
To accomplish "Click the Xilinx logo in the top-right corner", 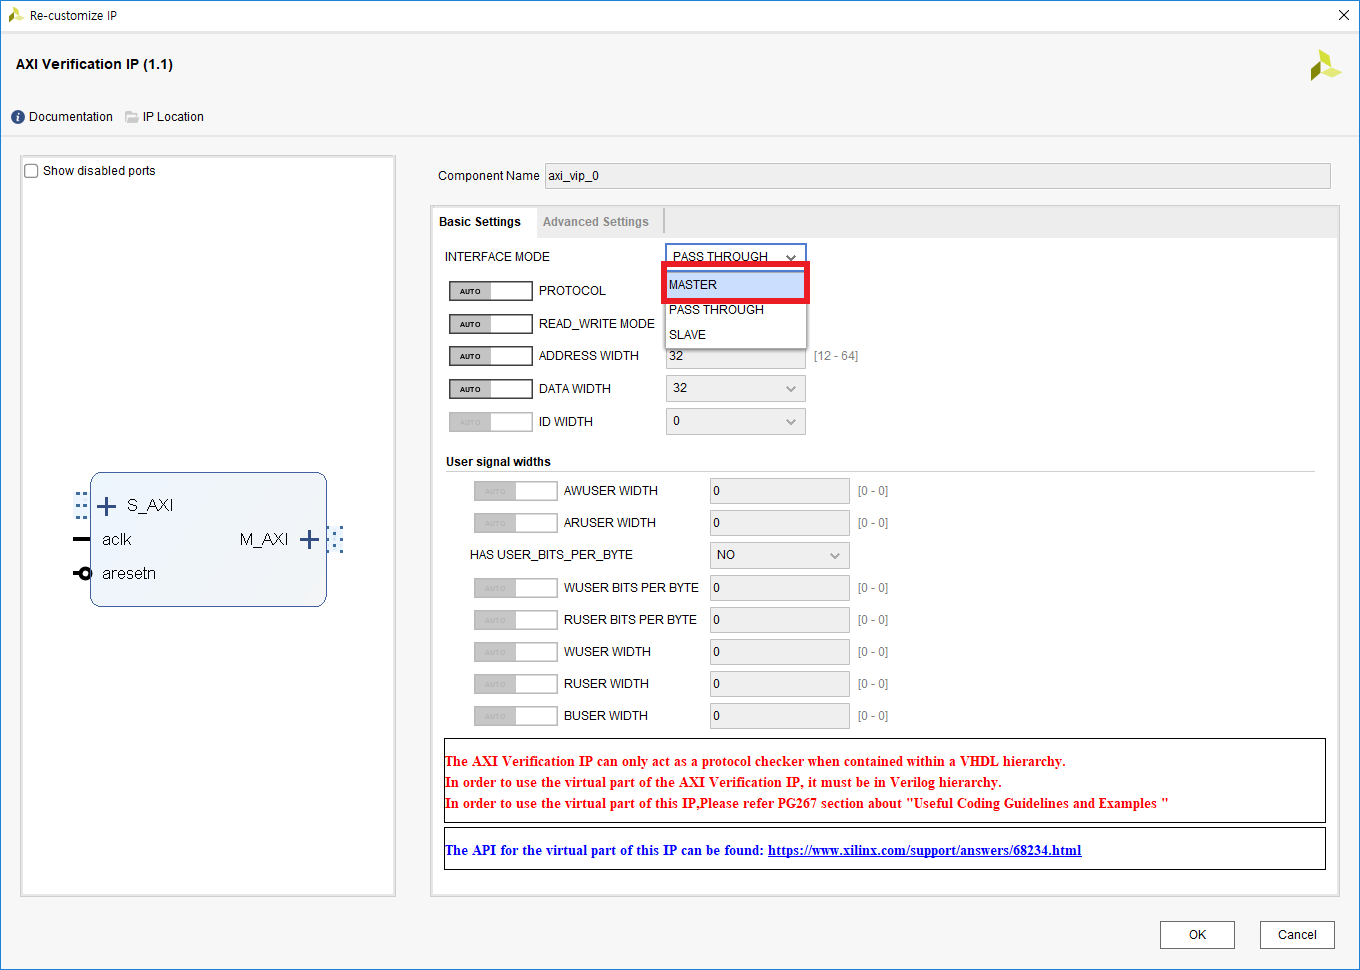I will pyautogui.click(x=1325, y=64).
